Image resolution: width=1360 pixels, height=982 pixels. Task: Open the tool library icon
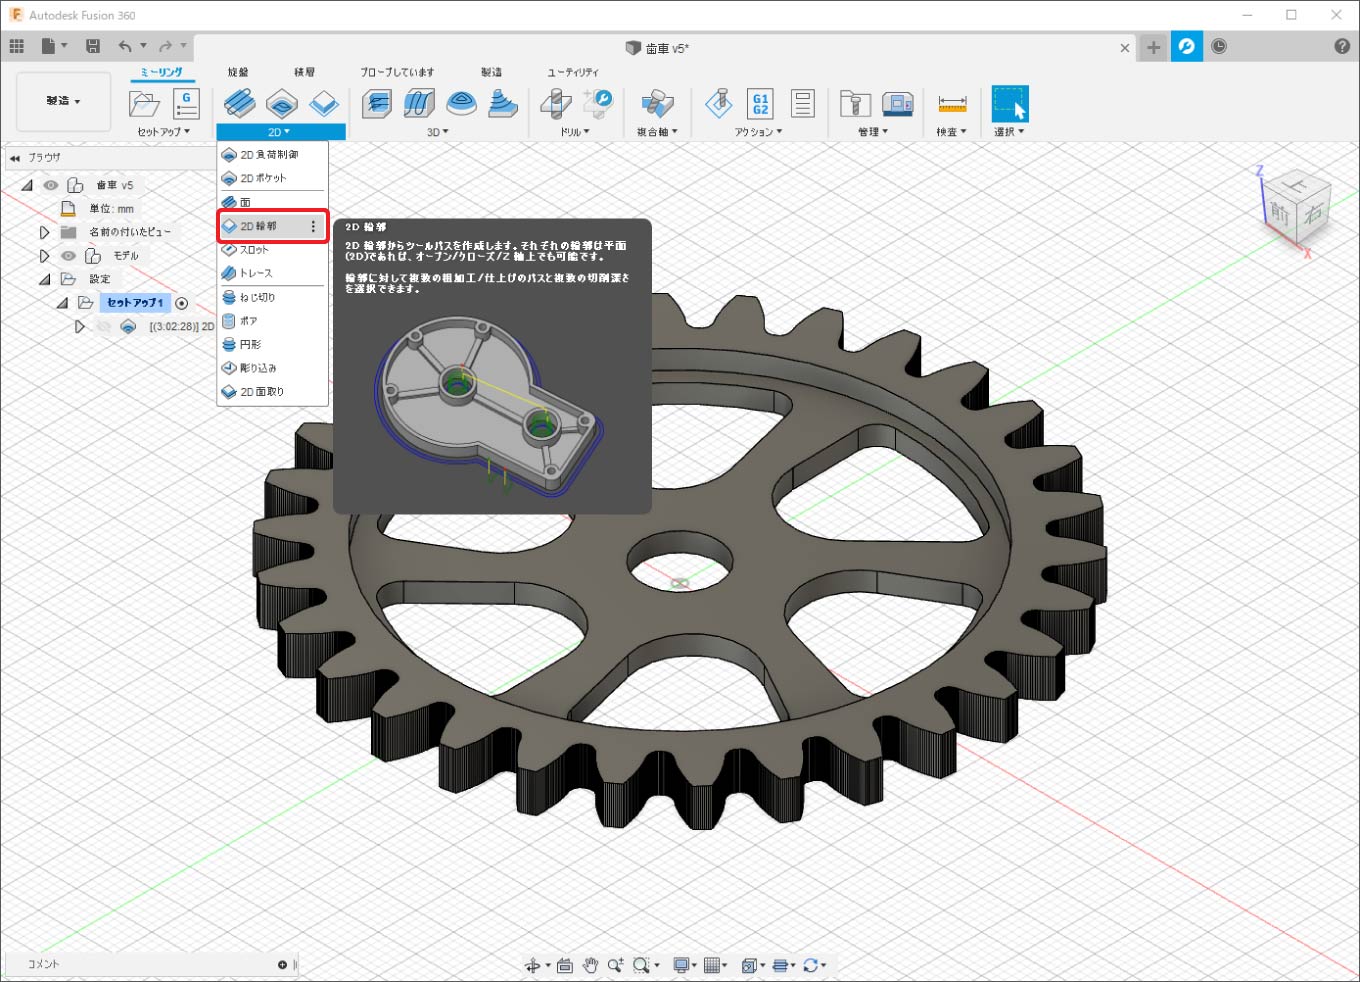coord(854,104)
